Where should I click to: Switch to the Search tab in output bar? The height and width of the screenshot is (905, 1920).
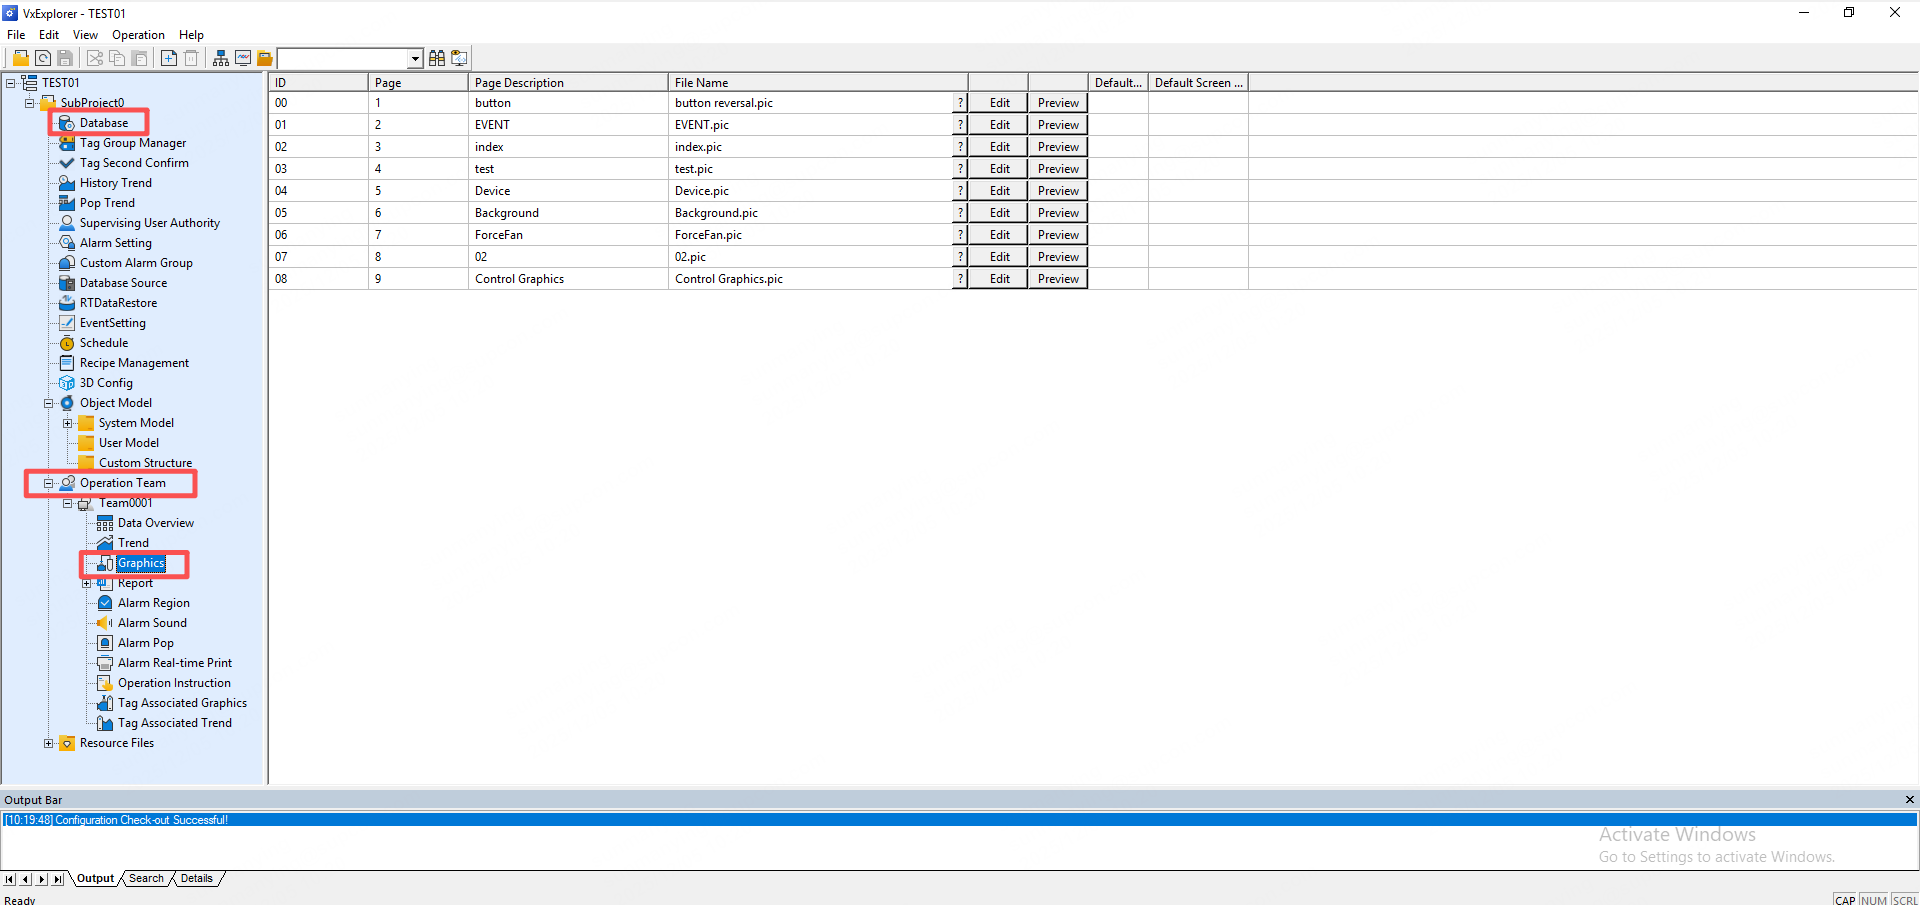[x=146, y=879]
